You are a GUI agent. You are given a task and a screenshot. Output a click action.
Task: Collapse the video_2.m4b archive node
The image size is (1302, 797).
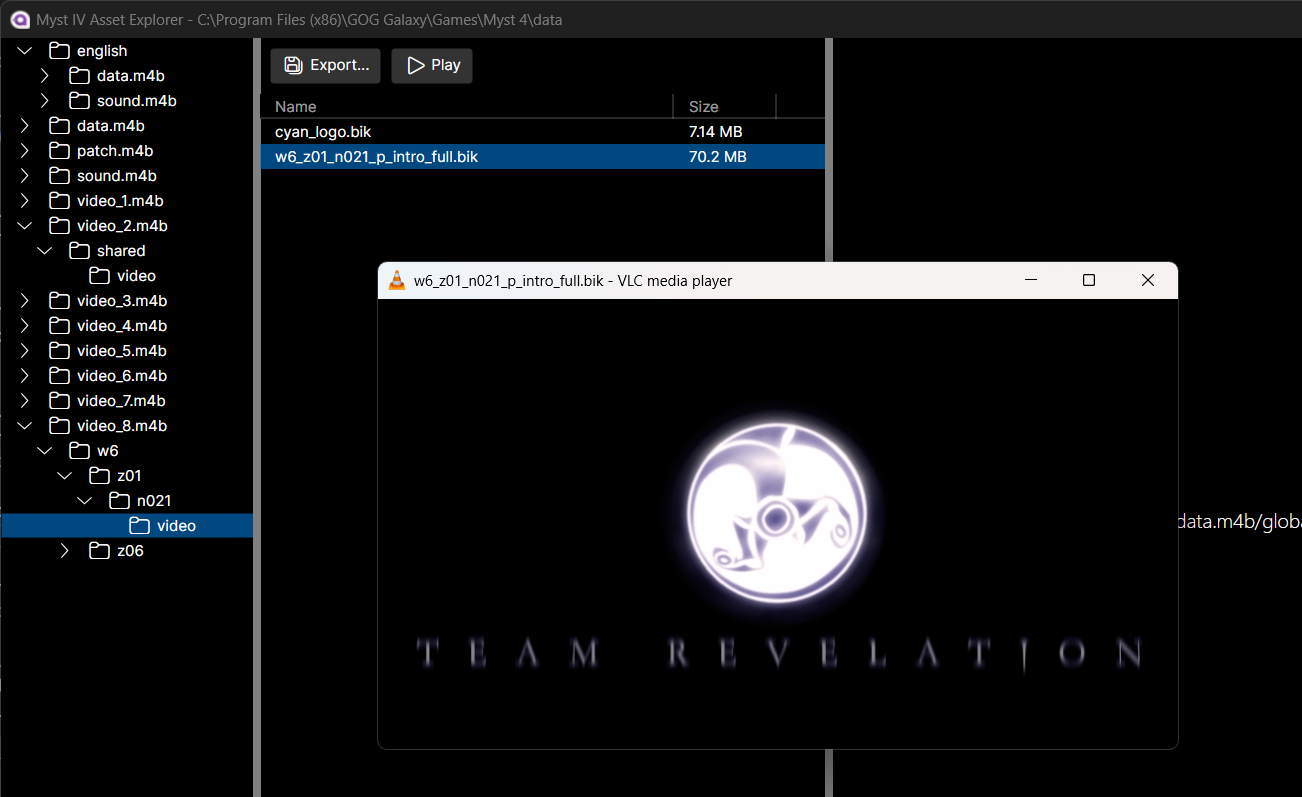click(25, 226)
